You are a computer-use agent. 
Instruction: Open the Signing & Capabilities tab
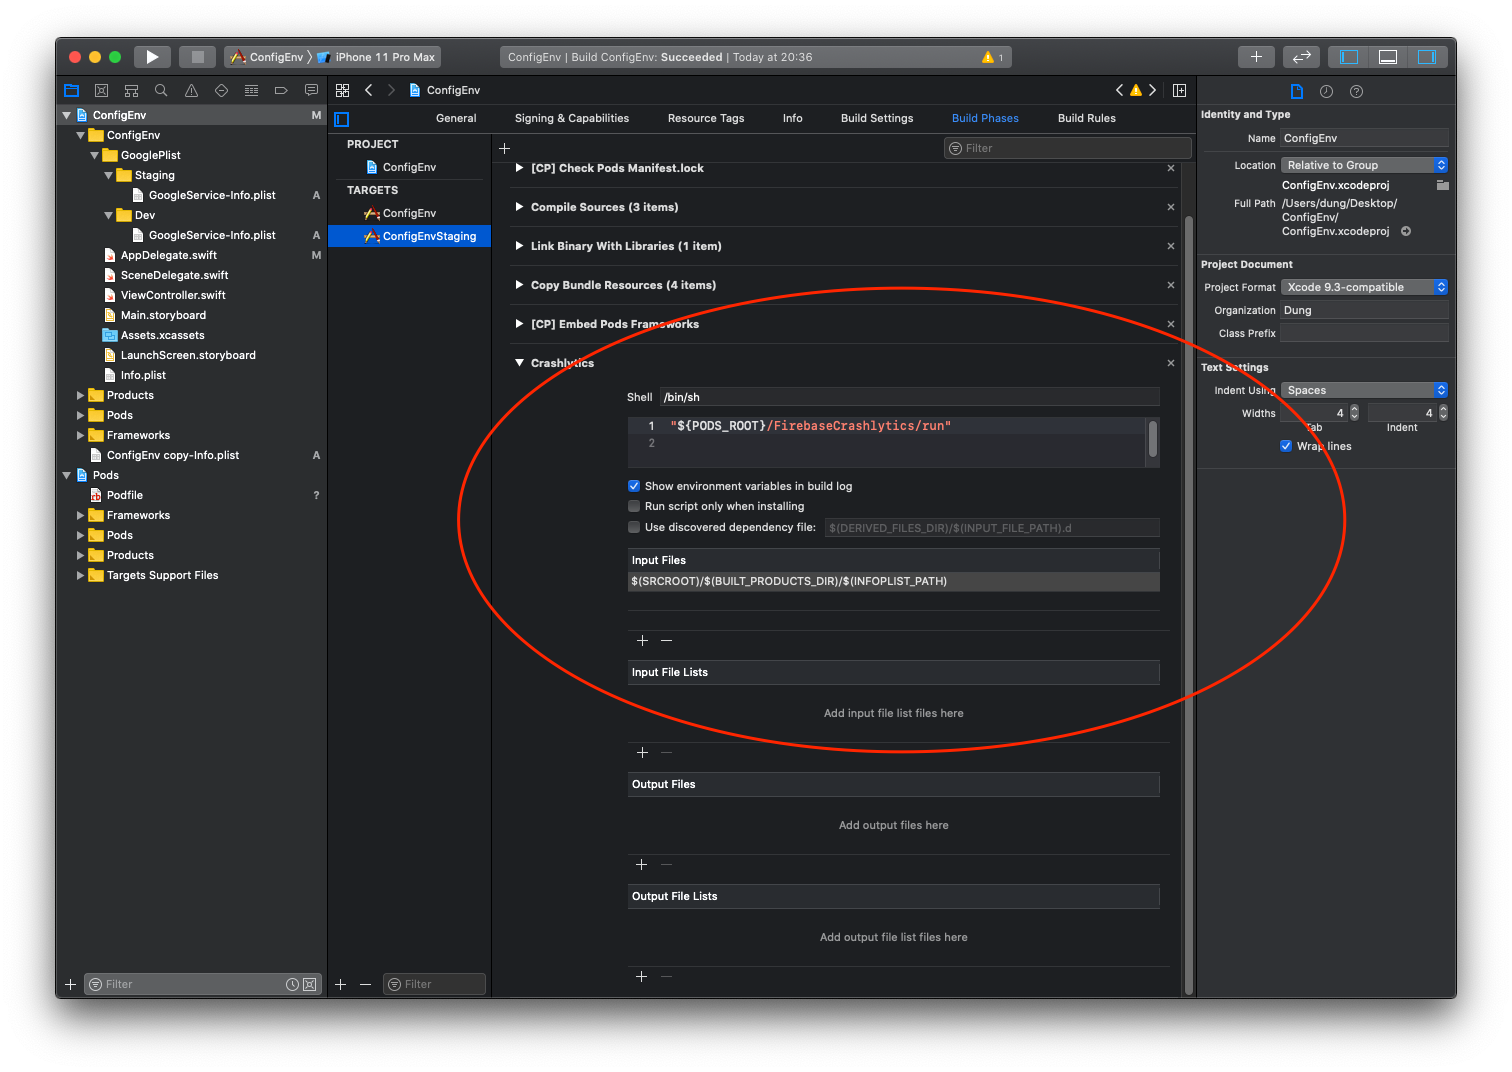571,118
